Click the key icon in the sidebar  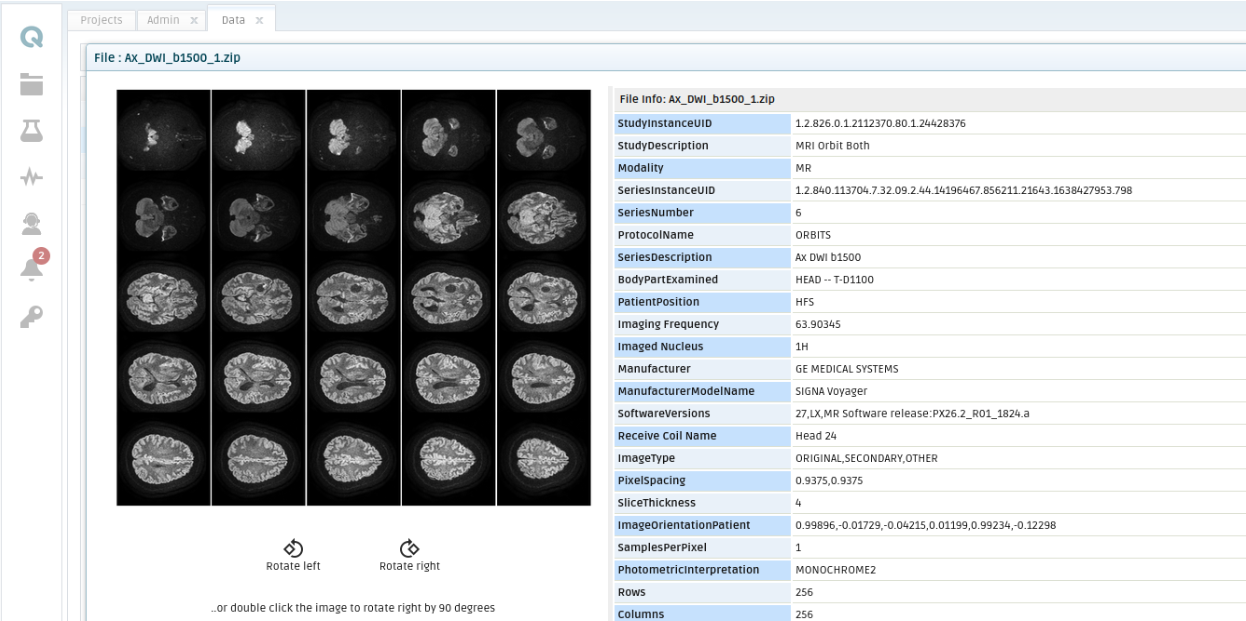coord(32,316)
